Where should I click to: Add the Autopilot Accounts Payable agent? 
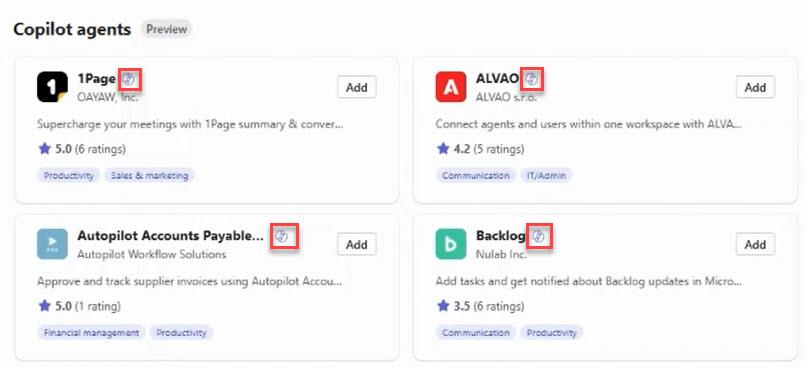(x=357, y=244)
